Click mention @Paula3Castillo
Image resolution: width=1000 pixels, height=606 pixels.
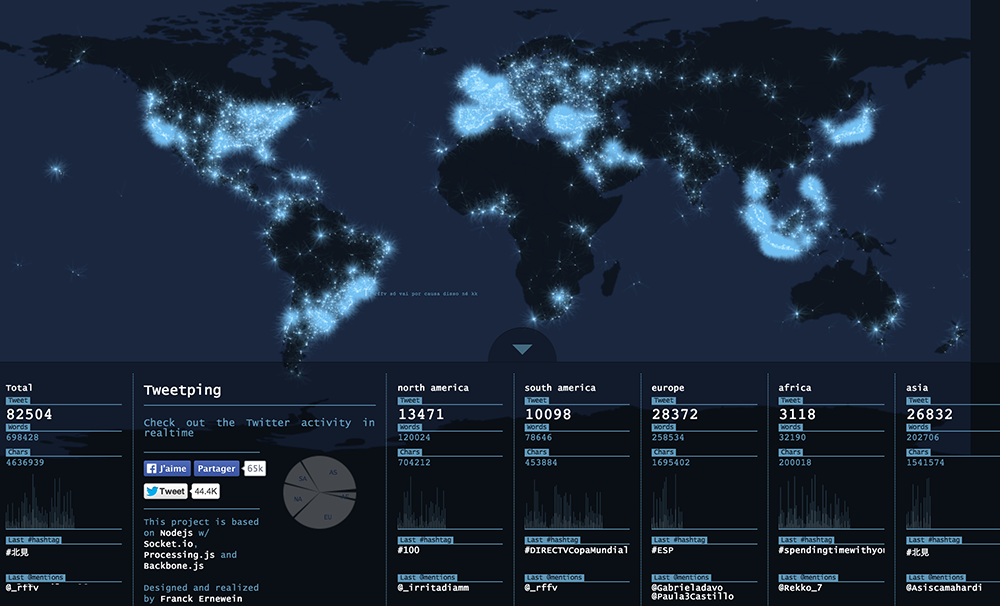pyautogui.click(x=692, y=596)
